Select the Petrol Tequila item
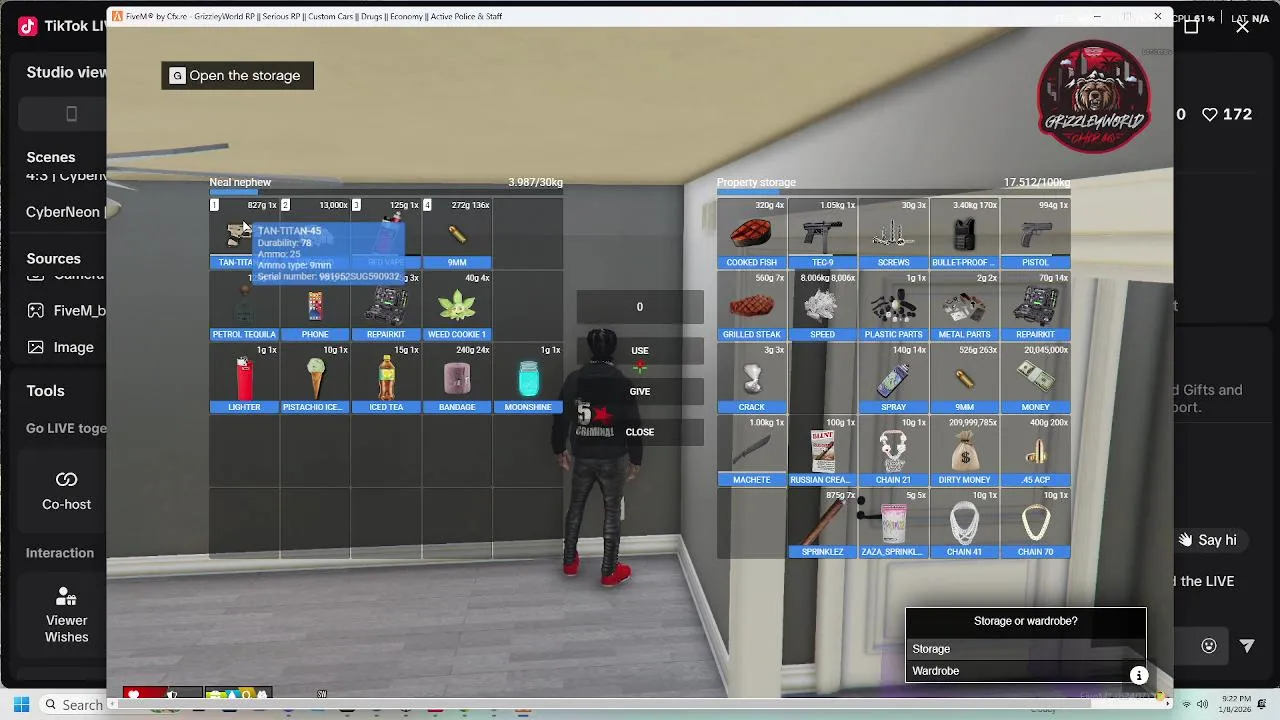This screenshot has height=720, width=1280. tap(244, 306)
